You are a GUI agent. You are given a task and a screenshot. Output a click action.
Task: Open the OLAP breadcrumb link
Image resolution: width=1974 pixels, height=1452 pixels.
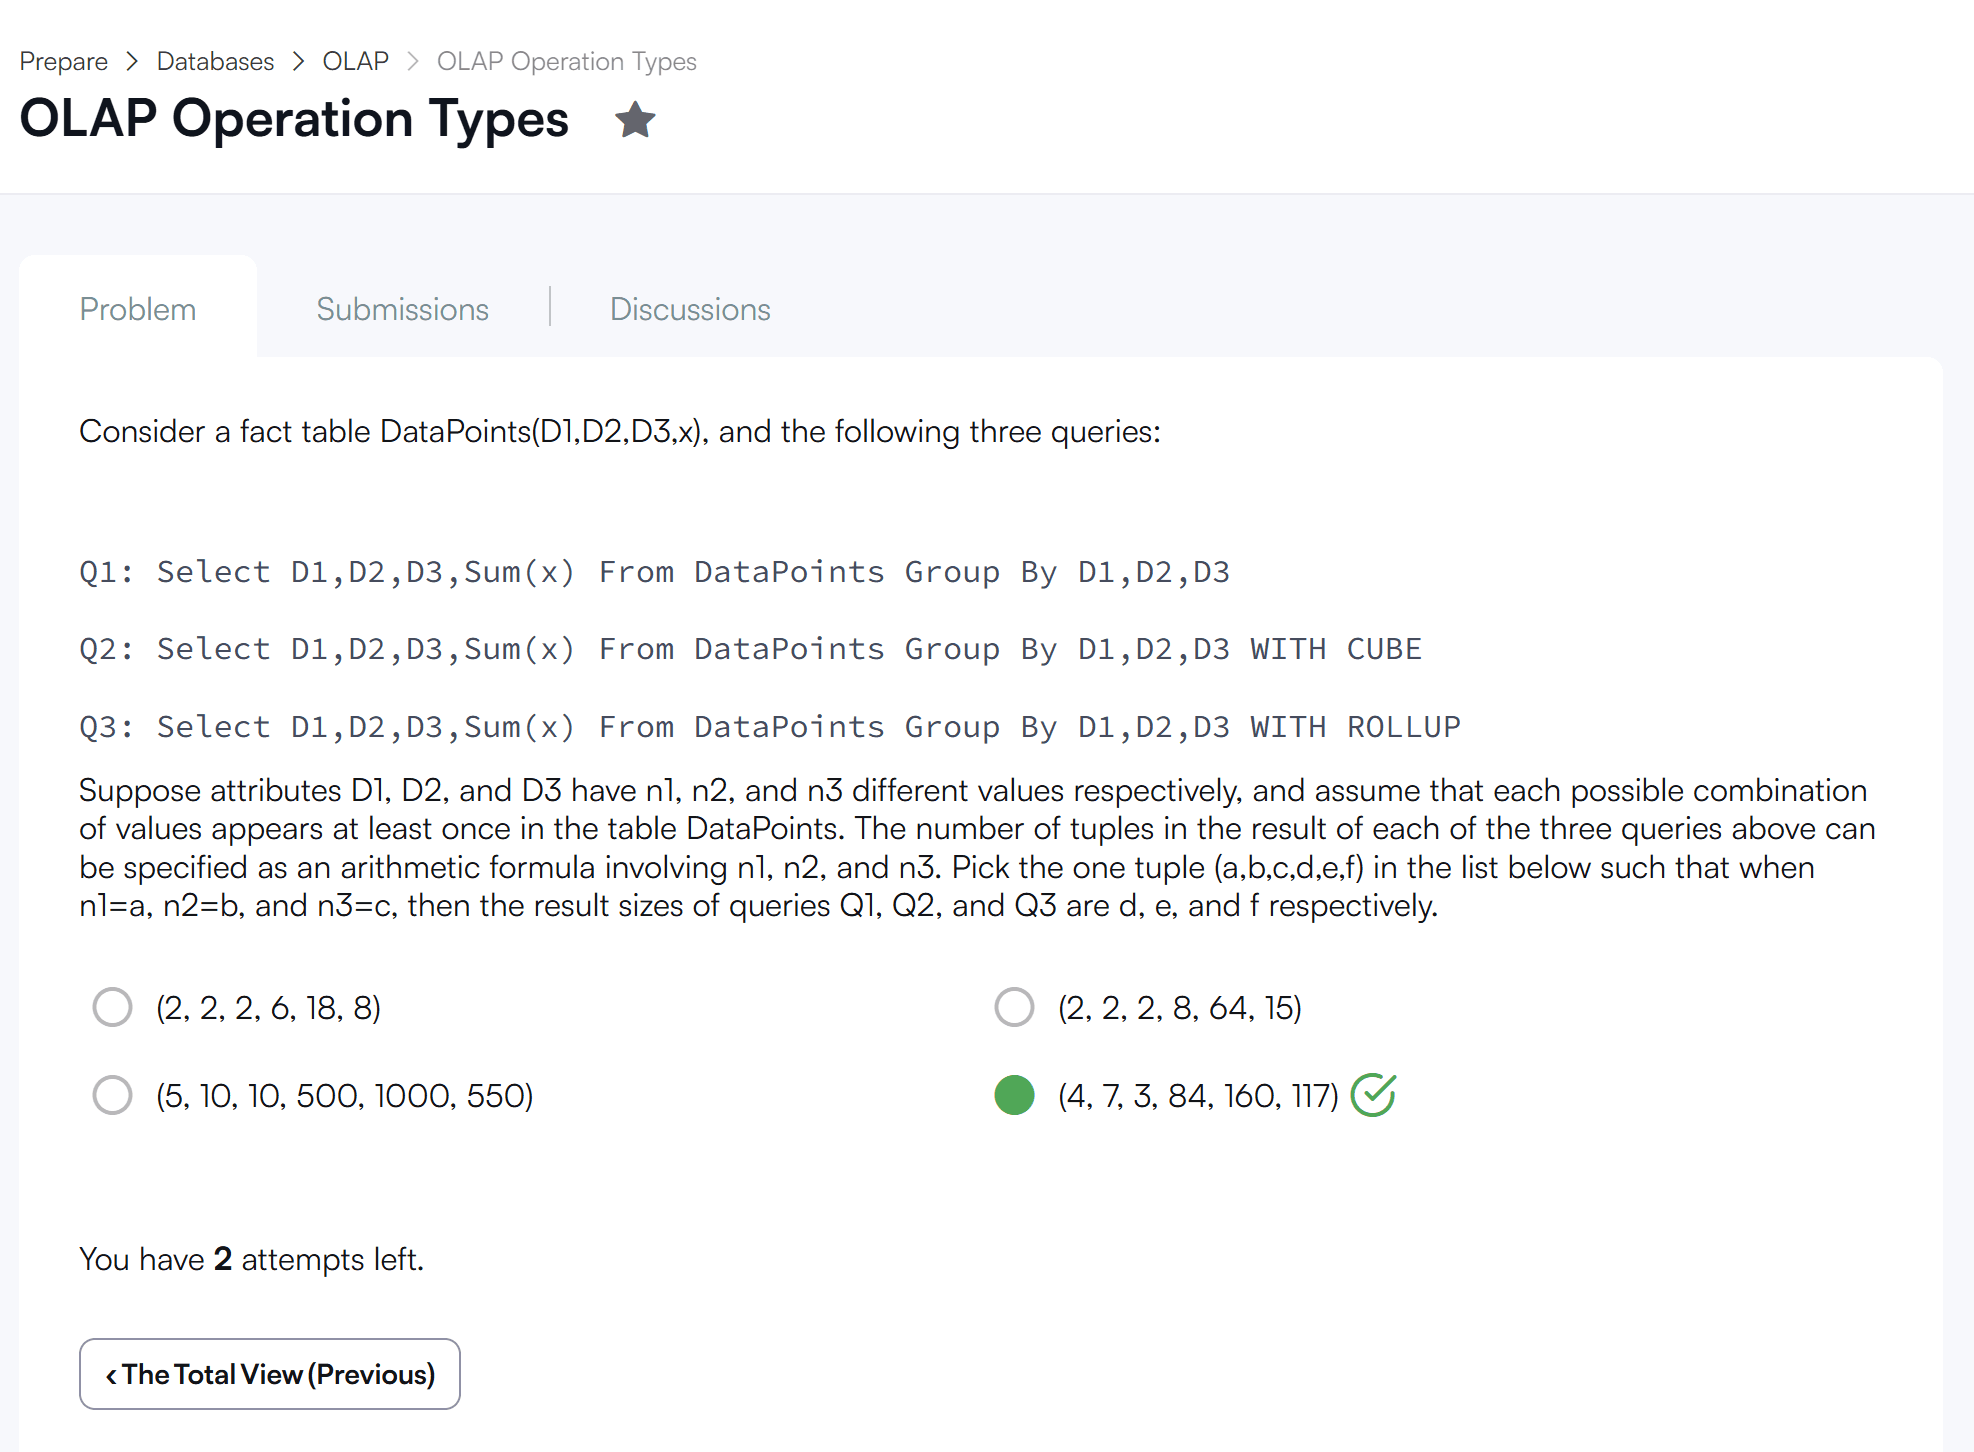coord(355,61)
